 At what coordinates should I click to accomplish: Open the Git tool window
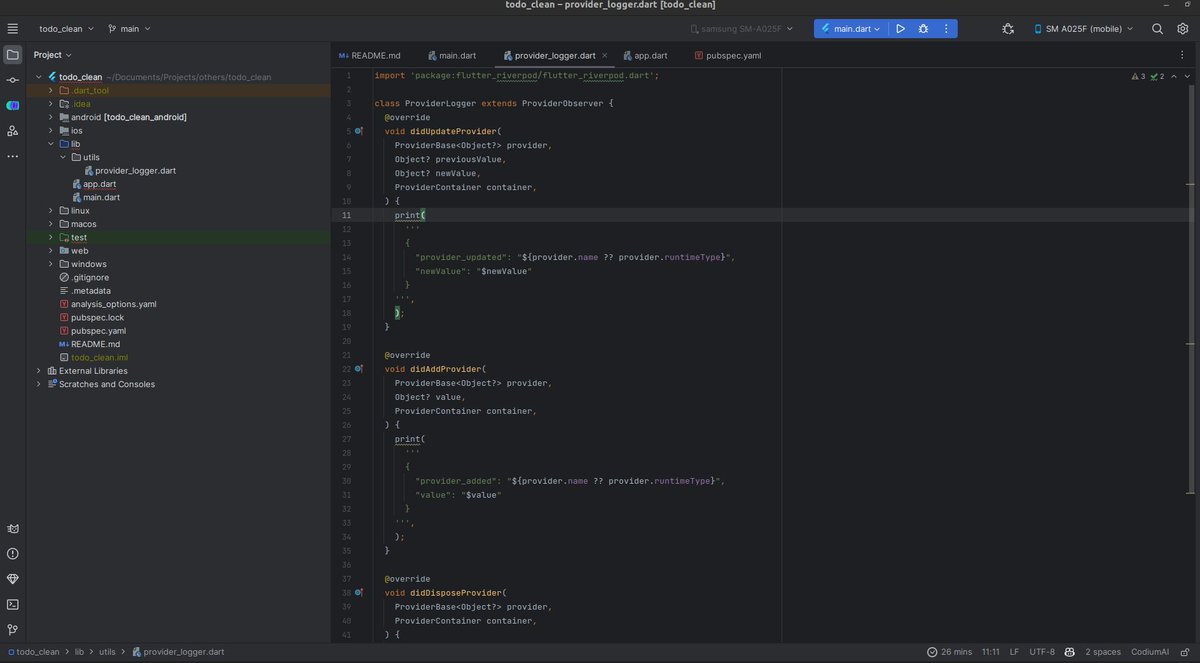[x=13, y=630]
